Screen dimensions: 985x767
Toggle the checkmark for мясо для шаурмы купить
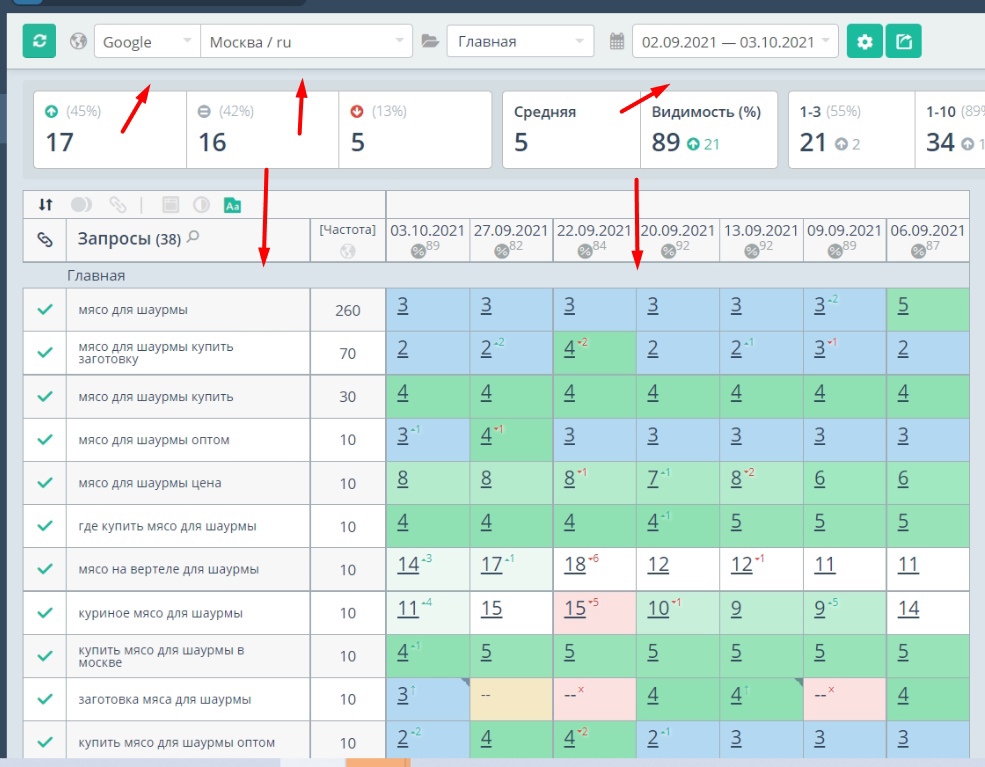pyautogui.click(x=45, y=396)
